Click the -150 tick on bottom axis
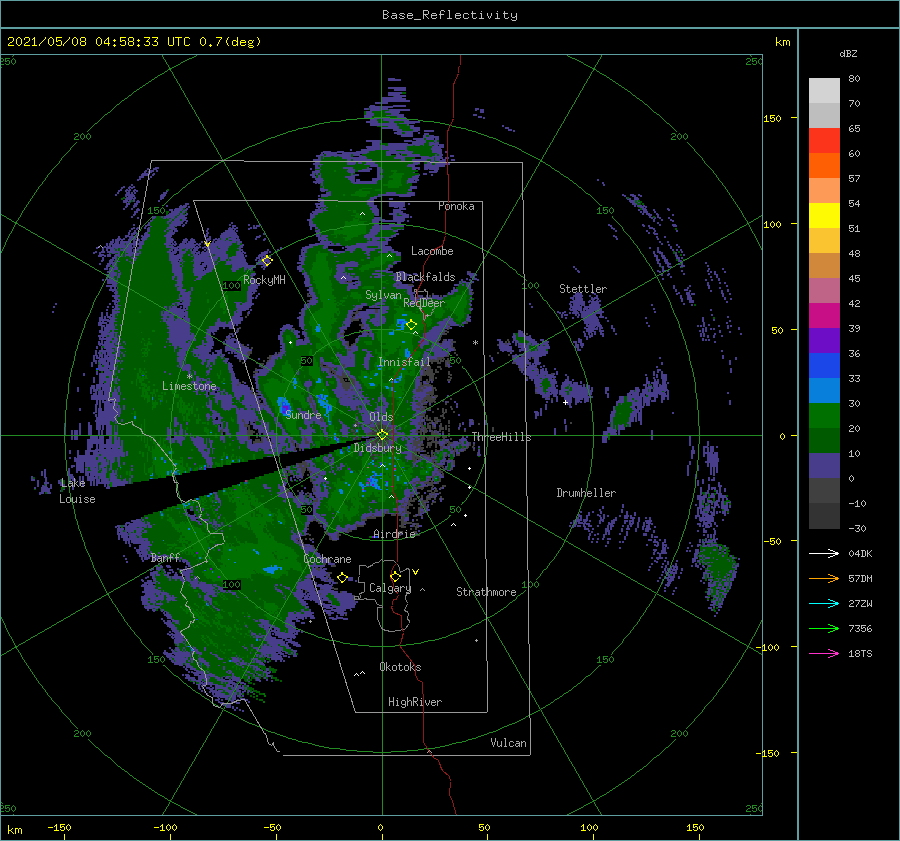This screenshot has width=900, height=841. tap(59, 827)
